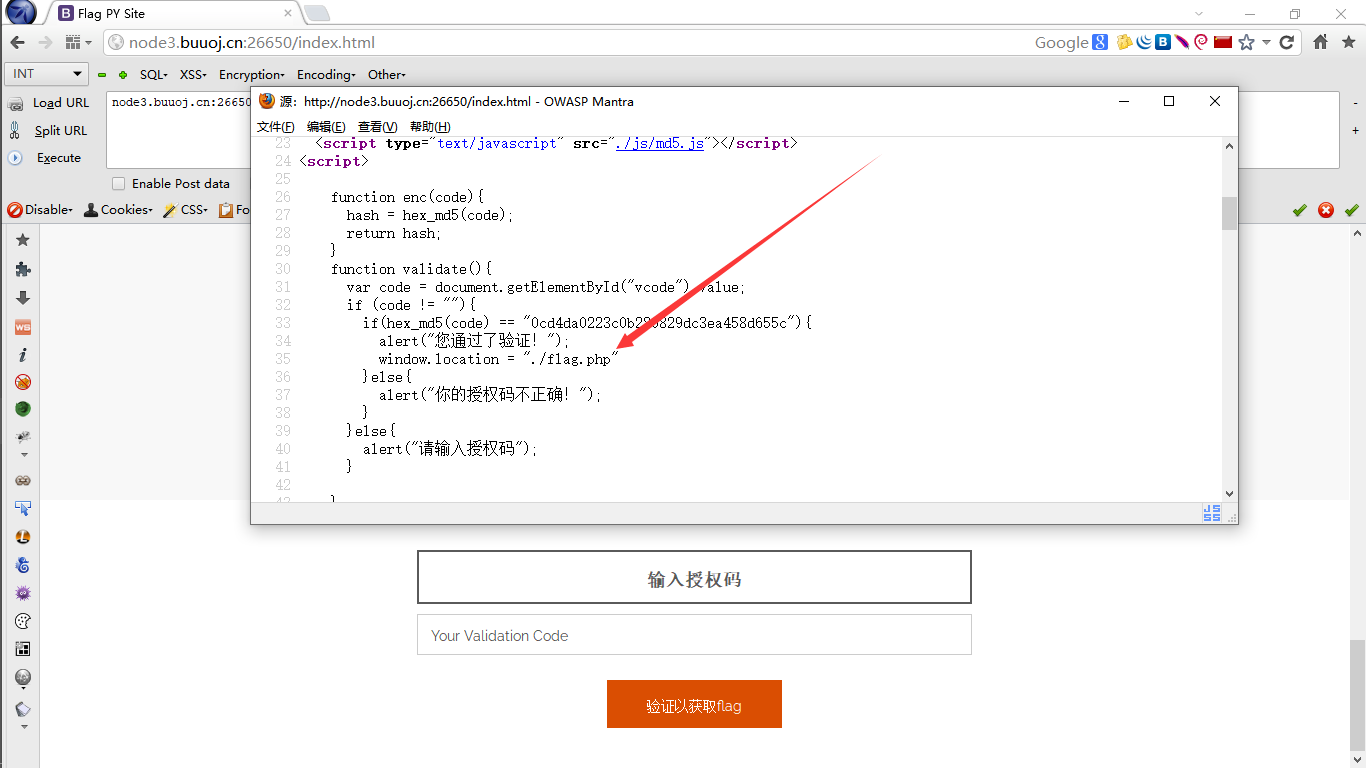Viewport: 1366px width, 768px height.
Task: Click the sidebar chain link icon
Action: [x=23, y=480]
